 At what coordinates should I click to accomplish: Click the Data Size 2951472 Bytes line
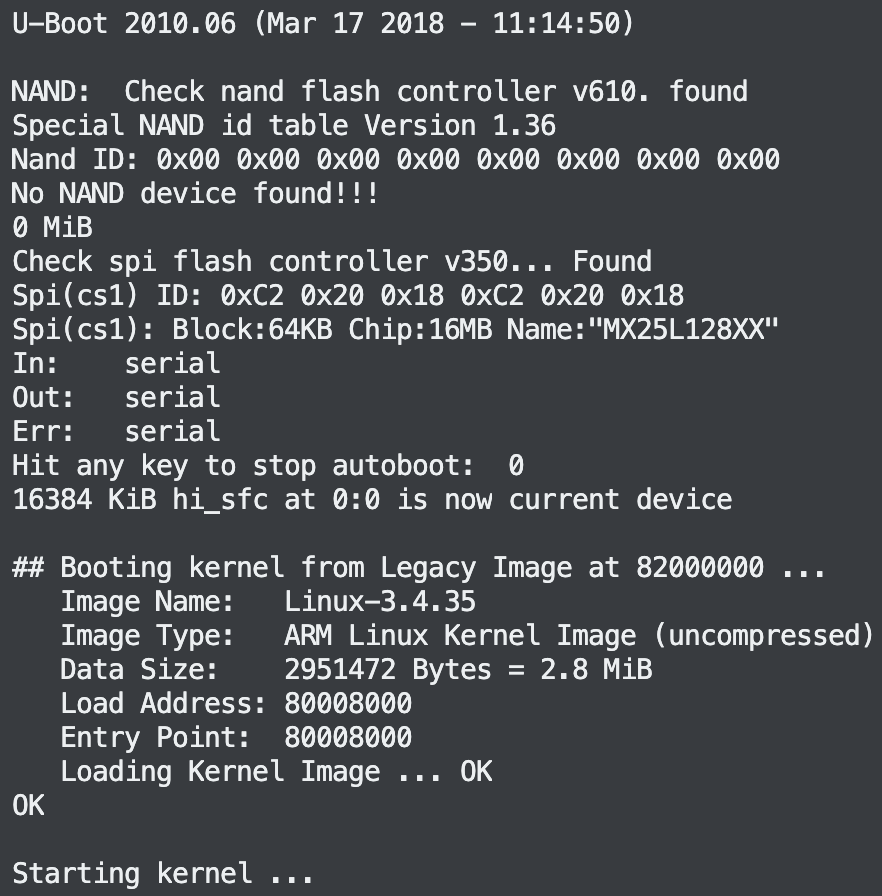[x=356, y=669]
